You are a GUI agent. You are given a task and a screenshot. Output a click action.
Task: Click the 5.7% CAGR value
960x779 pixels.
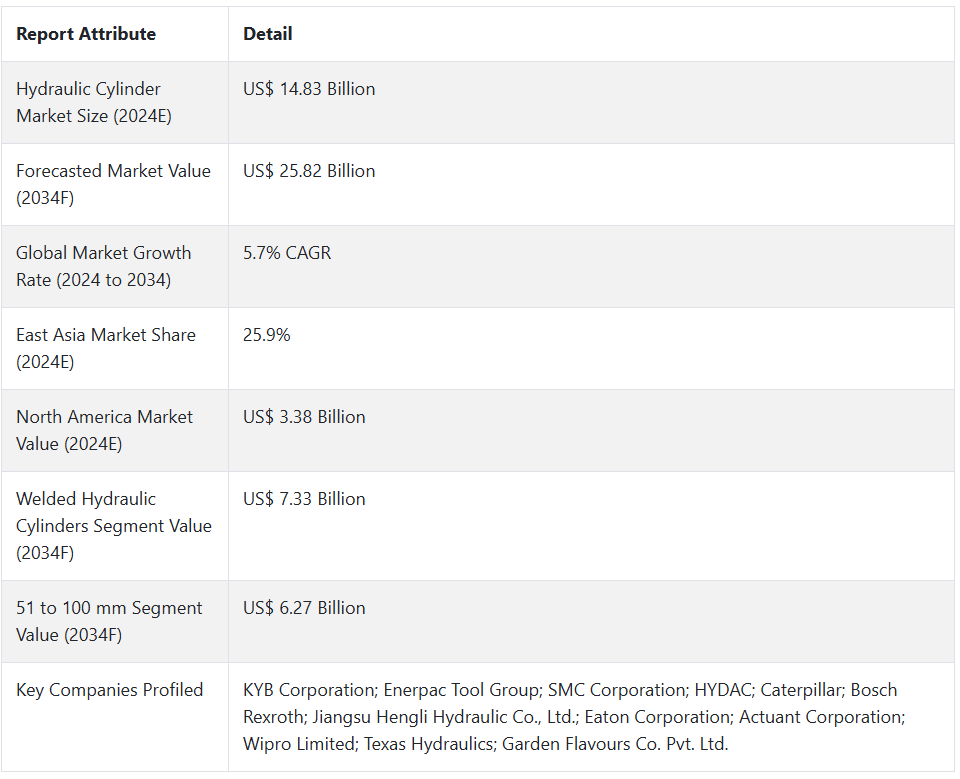(287, 253)
